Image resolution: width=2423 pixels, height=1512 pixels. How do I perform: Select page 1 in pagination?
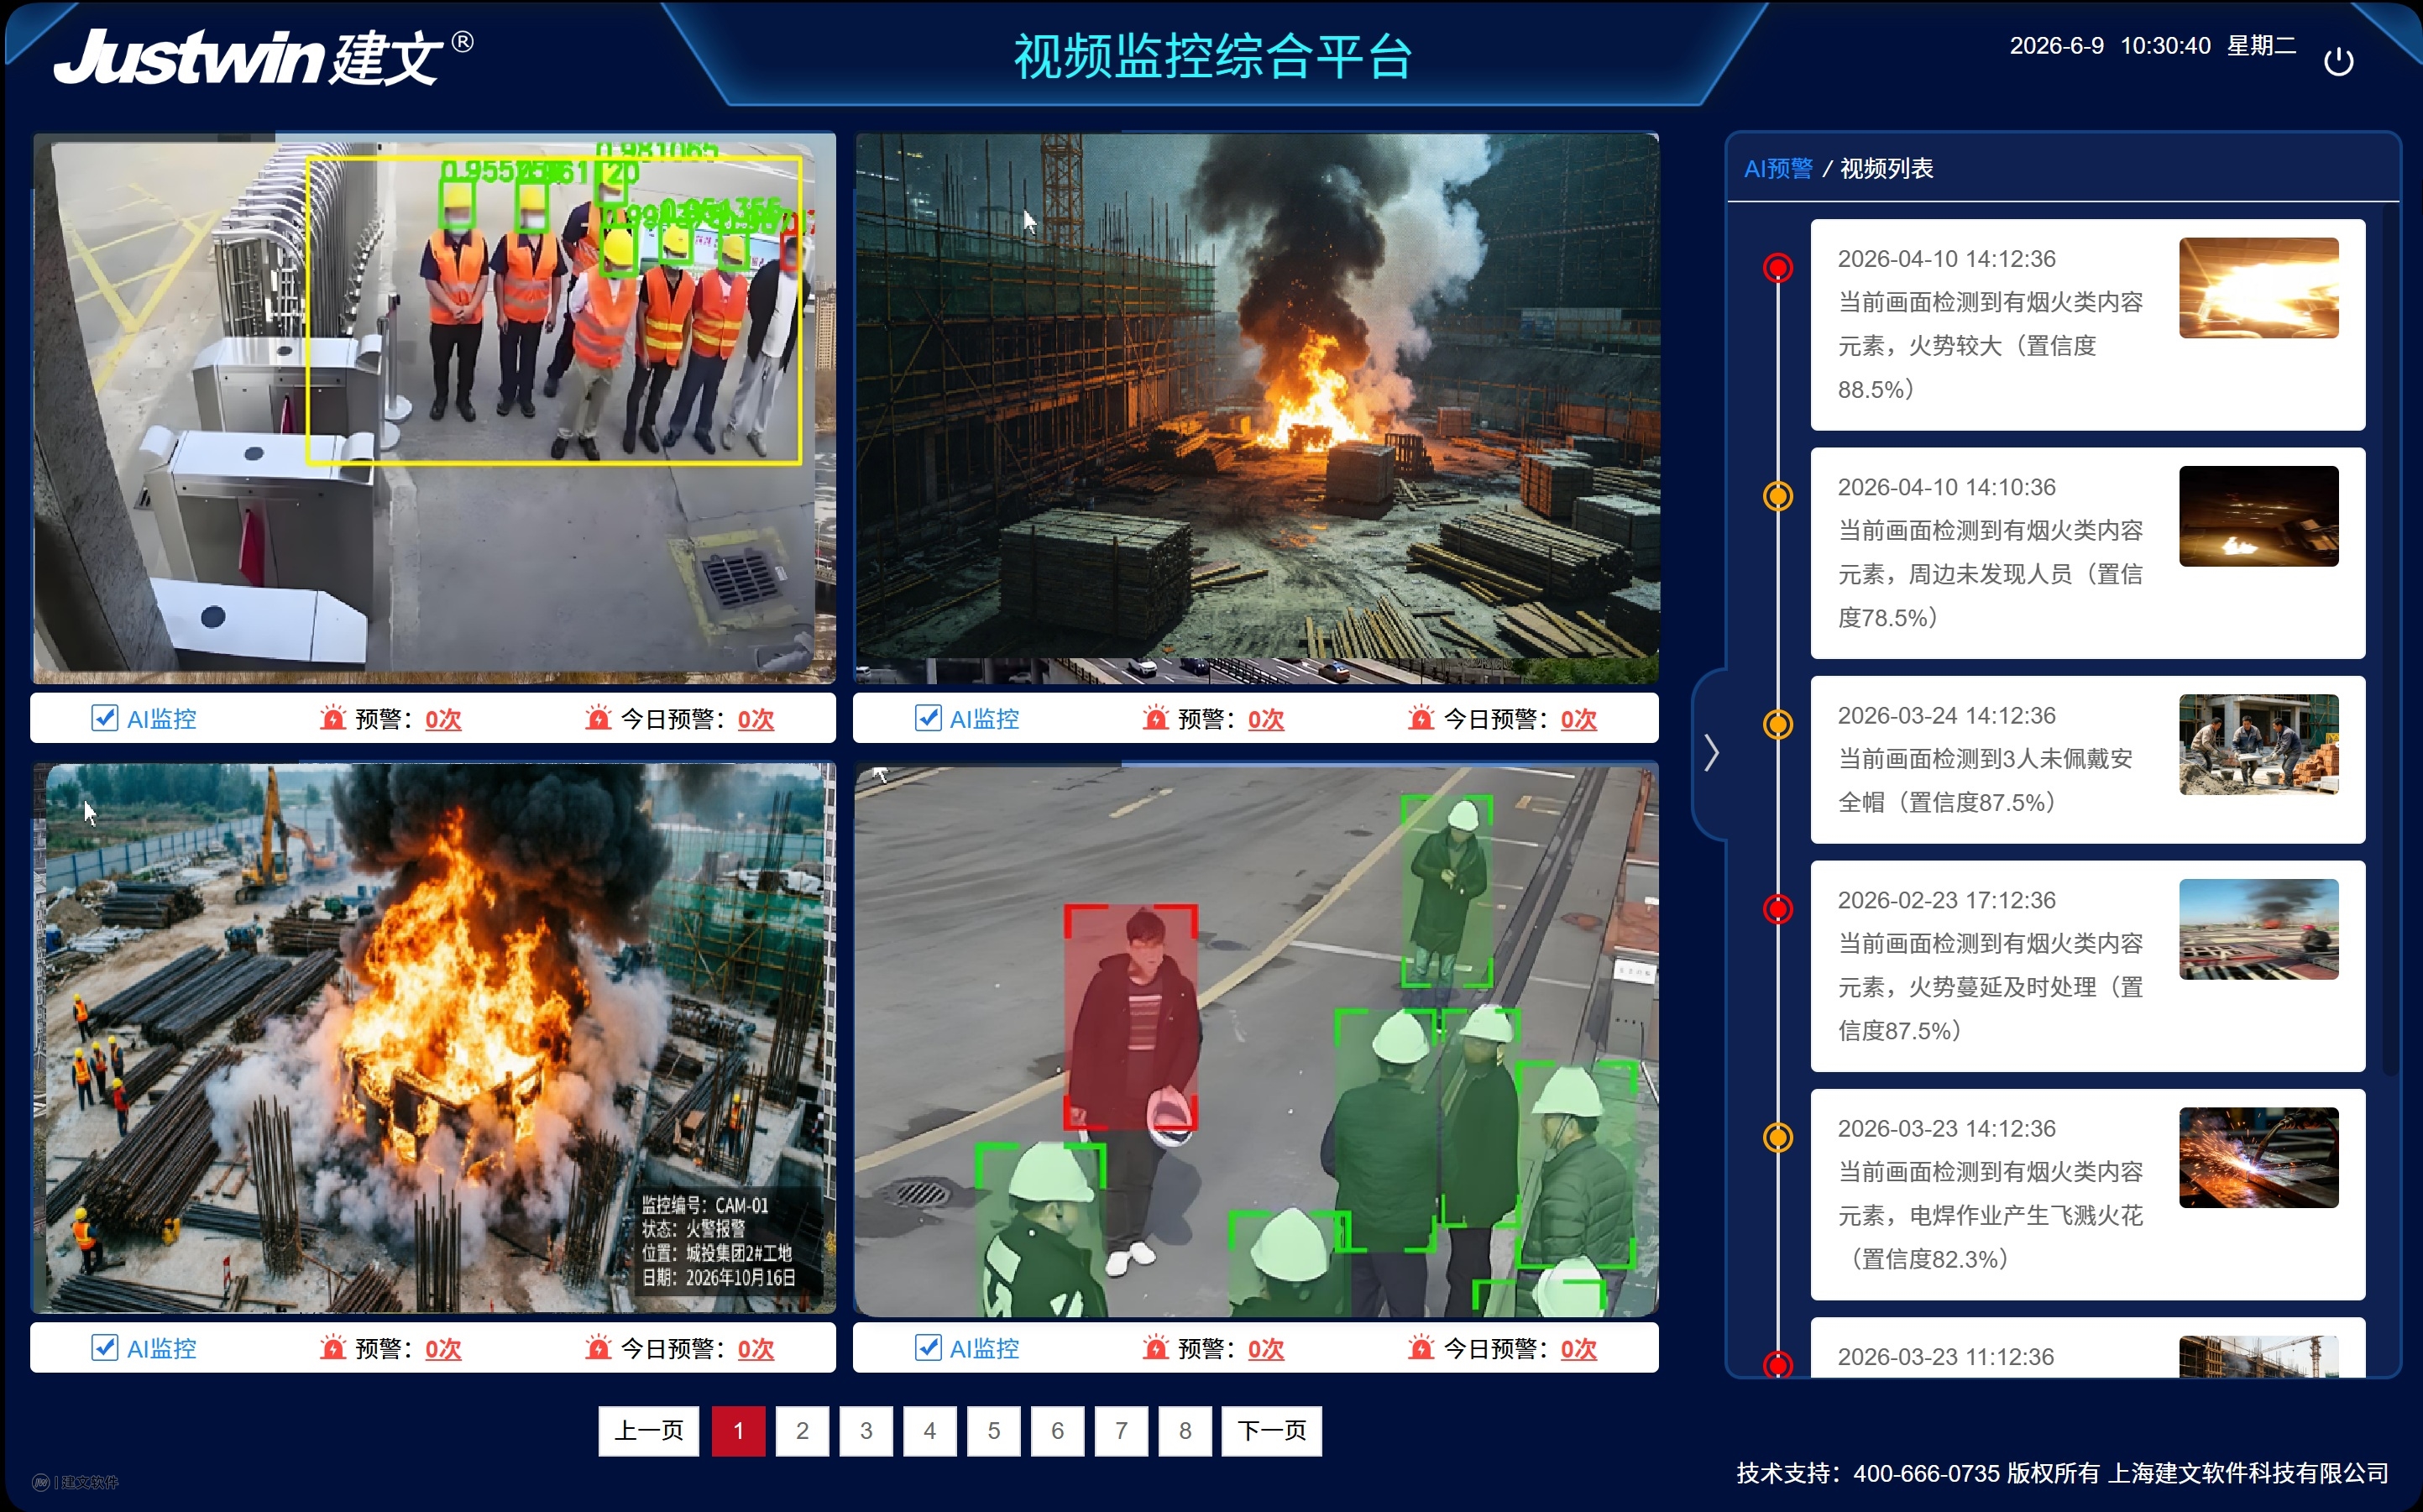click(738, 1431)
